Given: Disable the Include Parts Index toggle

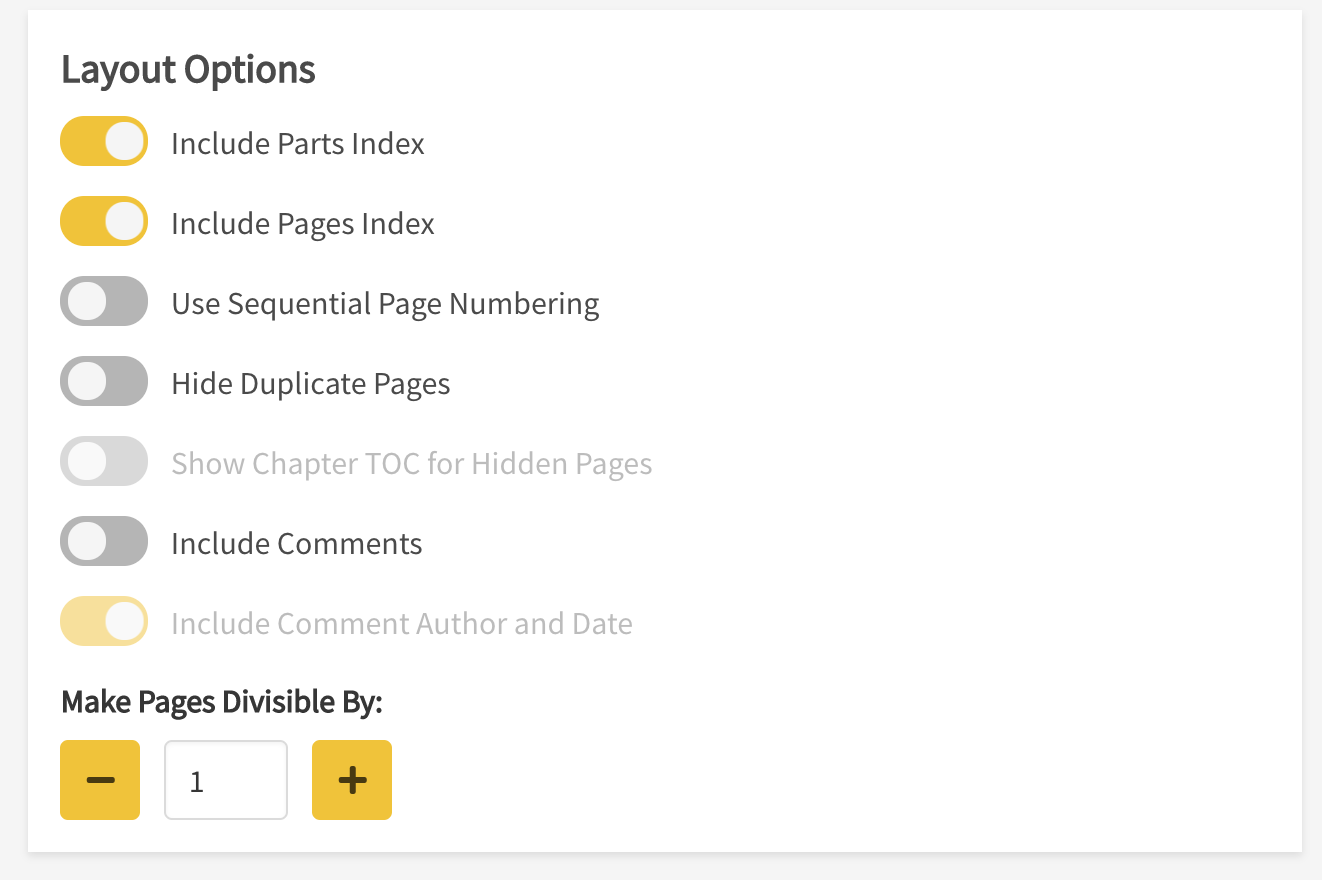Looking at the screenshot, I should pos(104,141).
